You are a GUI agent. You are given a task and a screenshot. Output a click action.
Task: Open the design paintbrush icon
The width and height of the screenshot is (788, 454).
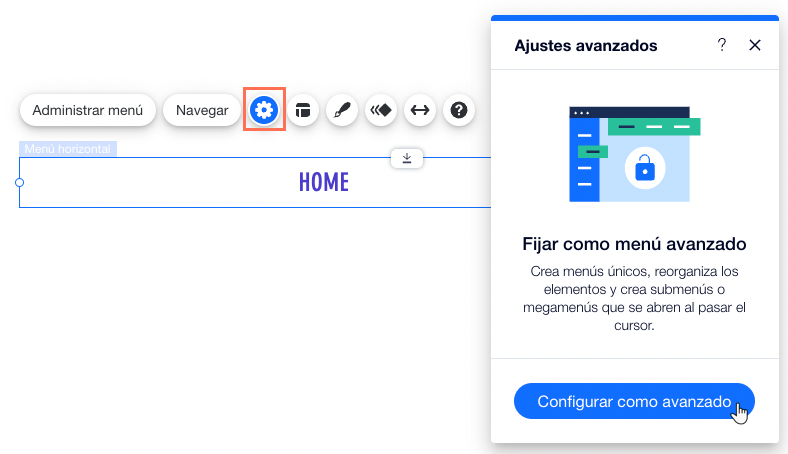coord(342,110)
